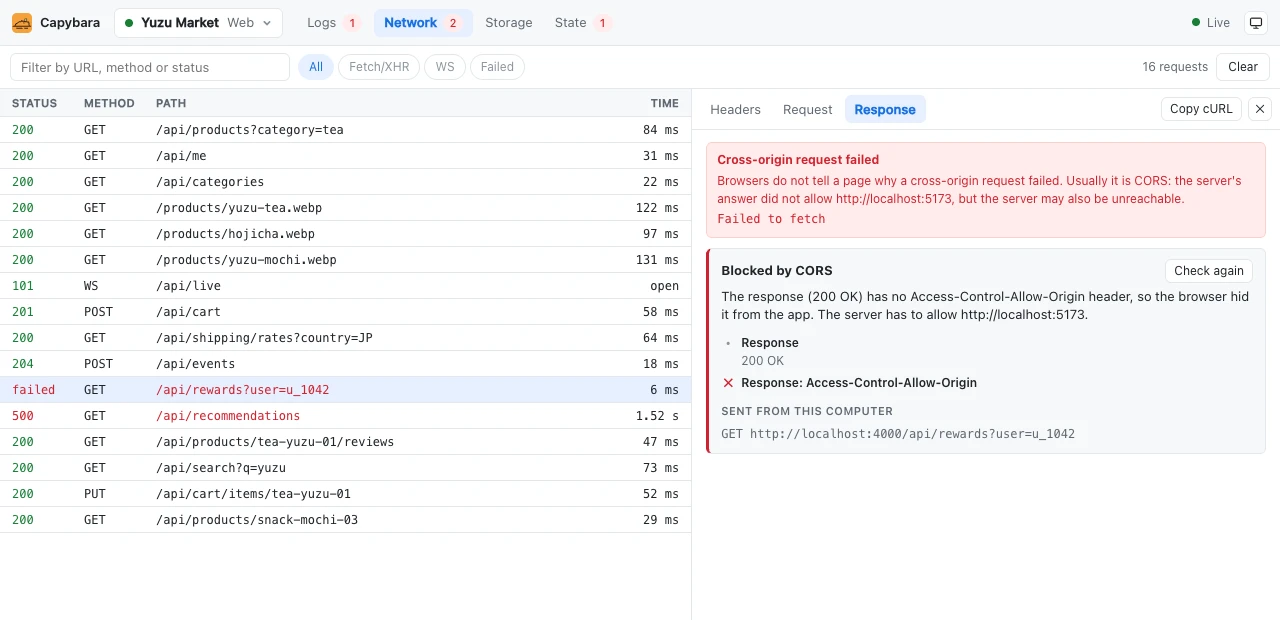1280x620 pixels.
Task: Select the PUT /api/cart/items/tea-yuzu-01 row
Action: point(345,494)
